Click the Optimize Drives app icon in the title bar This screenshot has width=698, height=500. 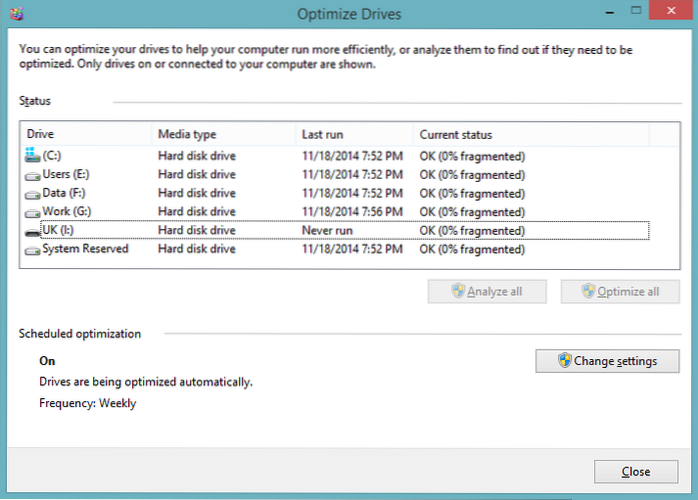pos(16,13)
